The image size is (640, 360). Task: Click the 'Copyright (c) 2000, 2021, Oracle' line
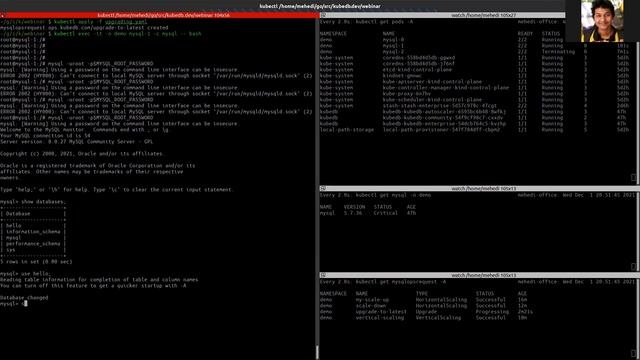click(x=82, y=153)
